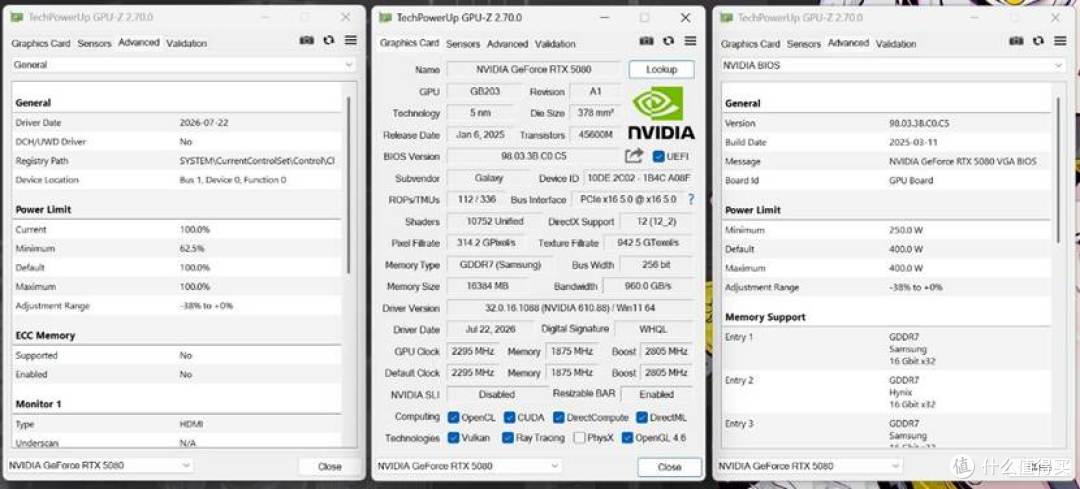Screen dimensions: 1080x489
Task: Click Build Date row in right window
Action: tap(887, 143)
